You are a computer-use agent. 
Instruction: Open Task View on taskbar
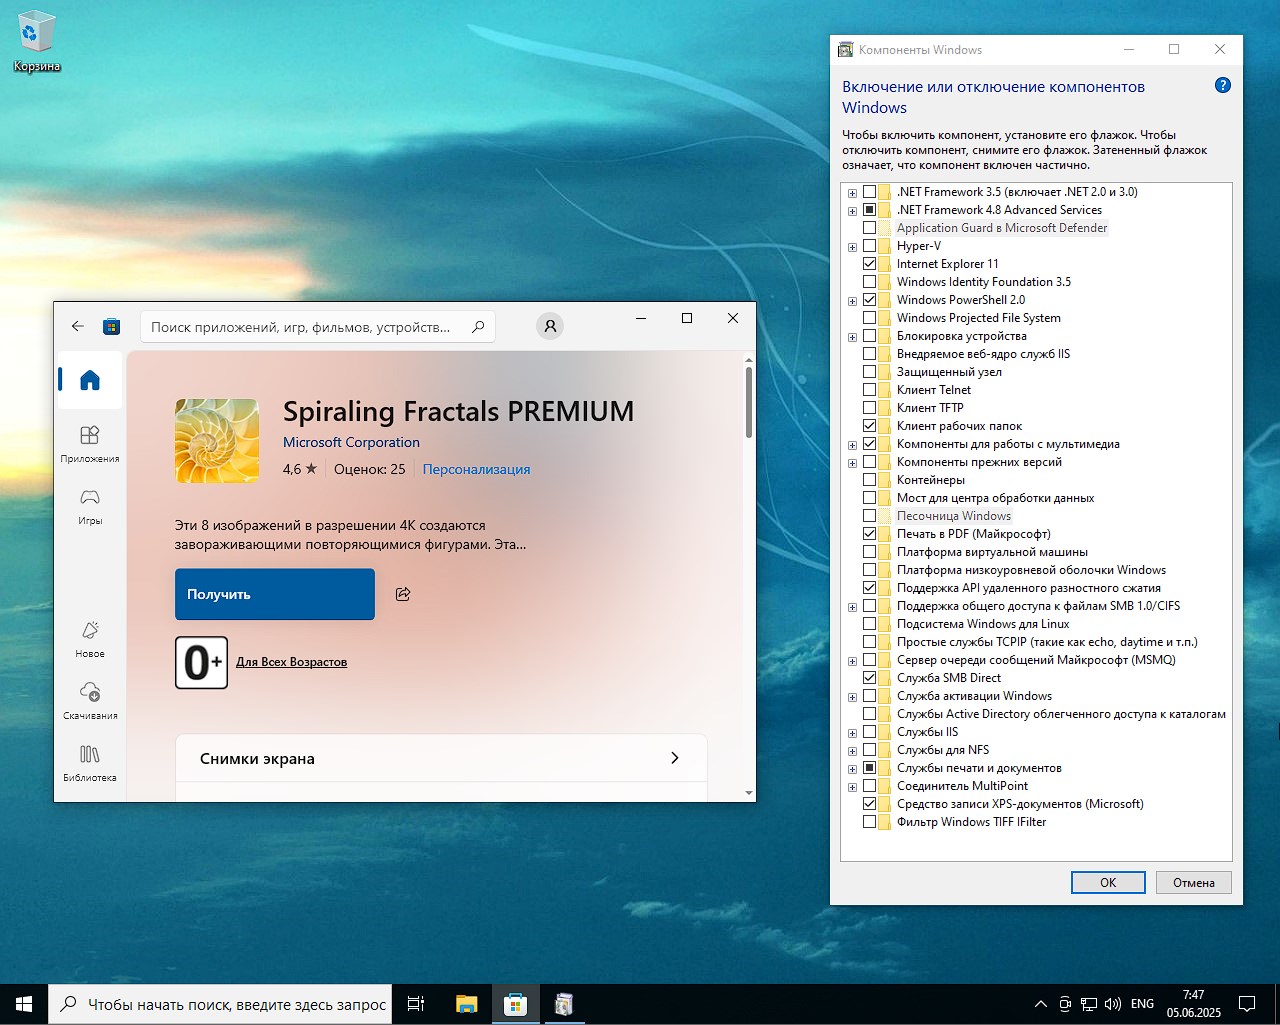click(416, 1004)
